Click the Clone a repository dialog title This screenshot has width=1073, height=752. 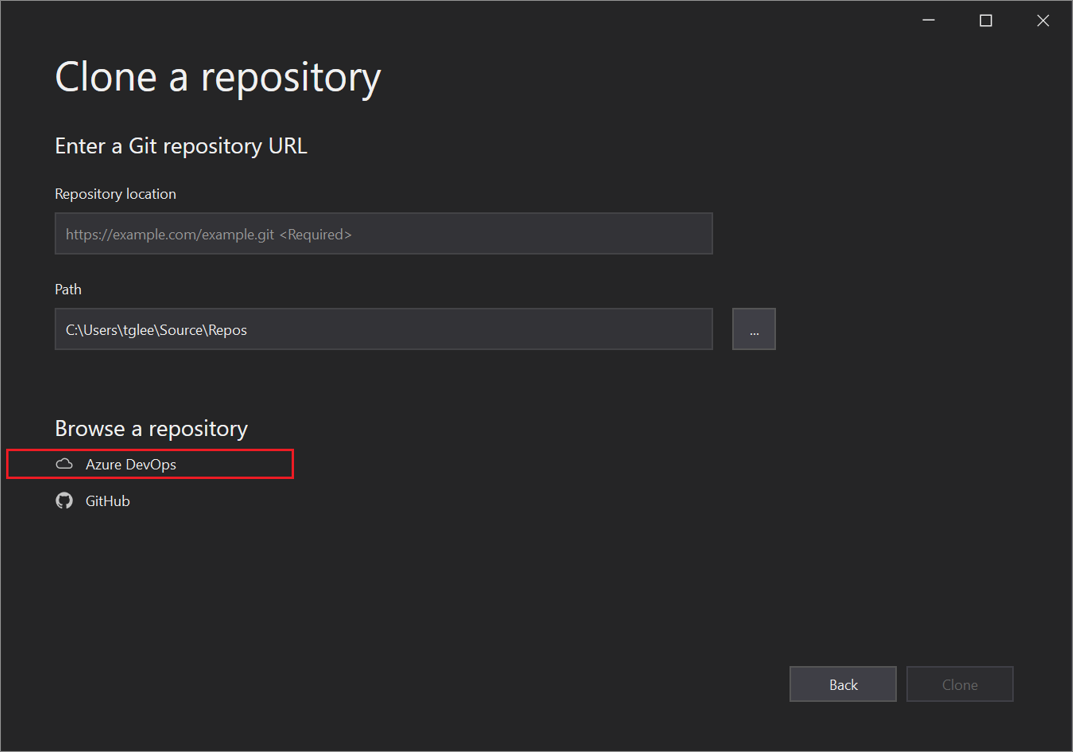[218, 77]
